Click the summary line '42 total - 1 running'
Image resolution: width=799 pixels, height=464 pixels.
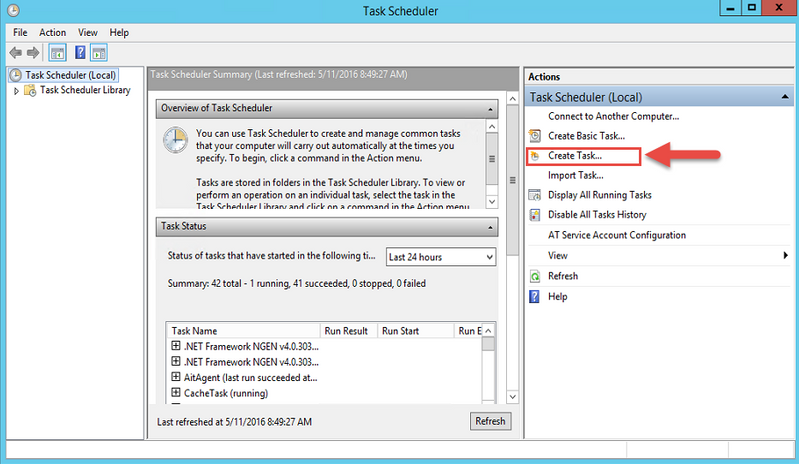297,283
